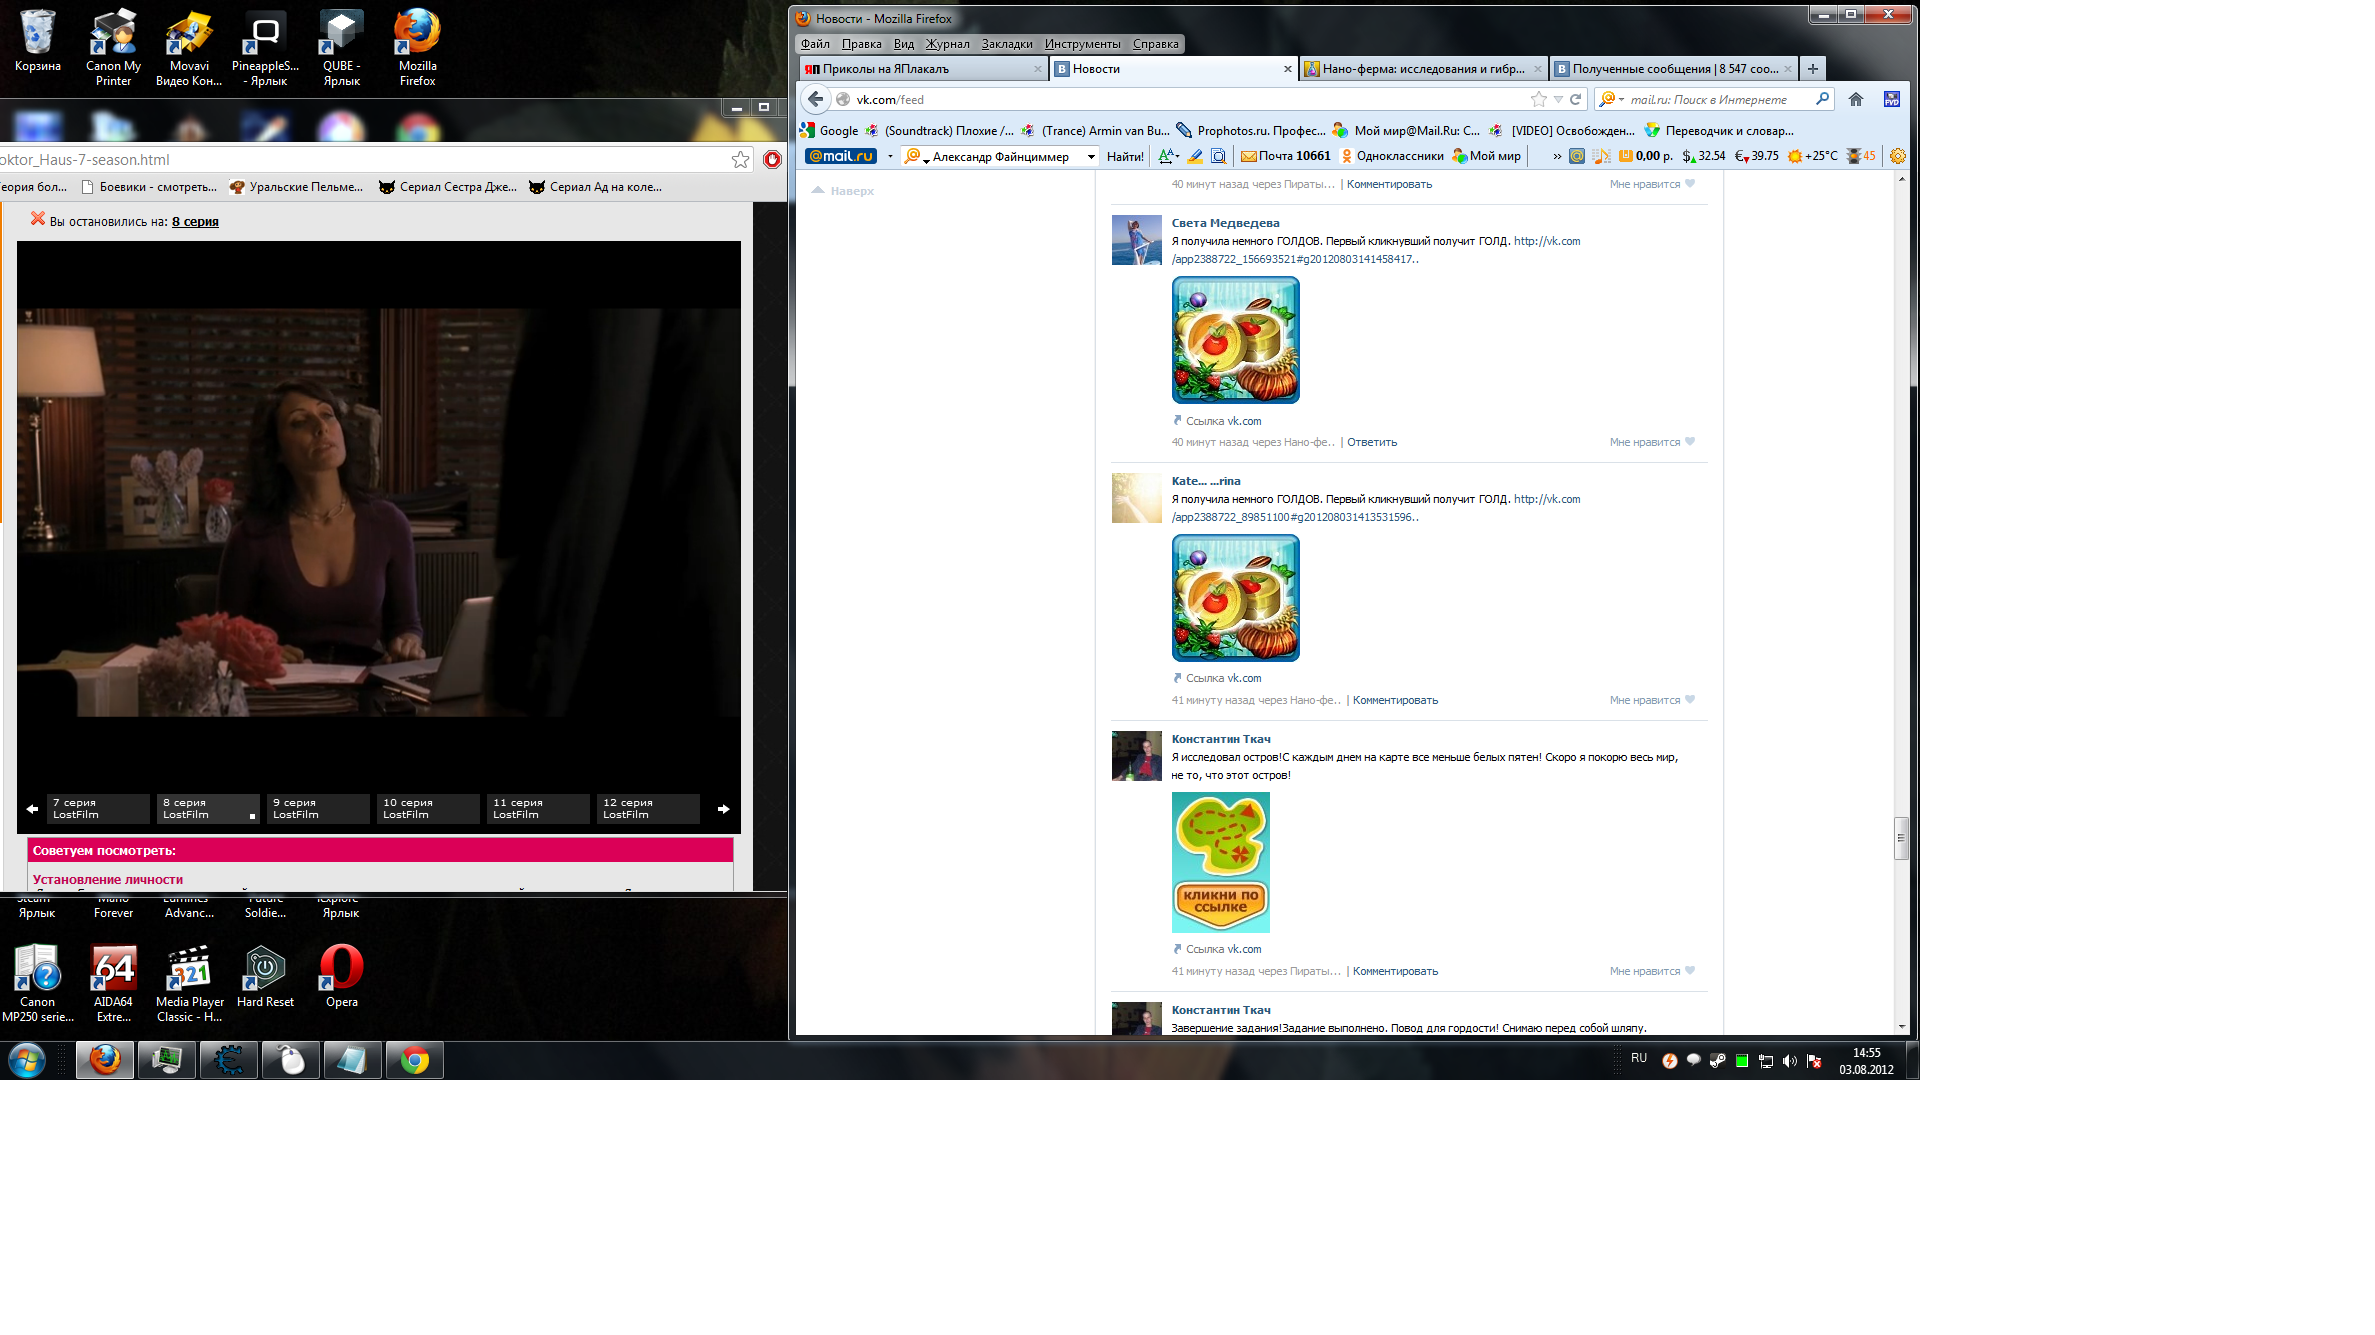Open Google Chrome from the taskbar
This screenshot has width=2375, height=1335.
(x=414, y=1060)
